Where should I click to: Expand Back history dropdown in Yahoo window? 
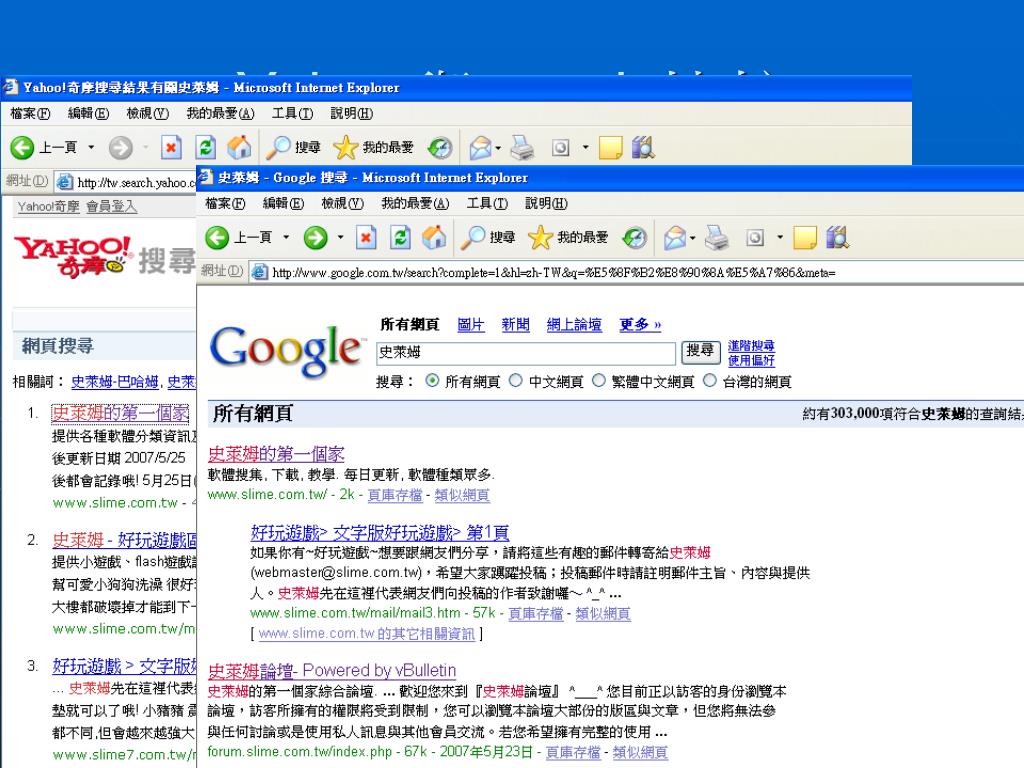(91, 148)
